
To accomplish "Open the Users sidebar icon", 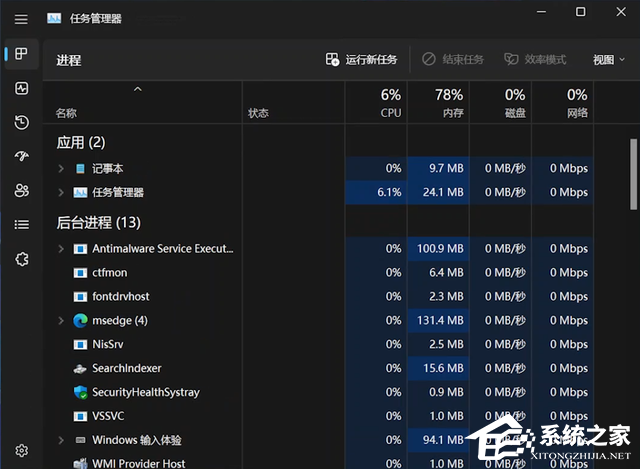I will point(21,190).
